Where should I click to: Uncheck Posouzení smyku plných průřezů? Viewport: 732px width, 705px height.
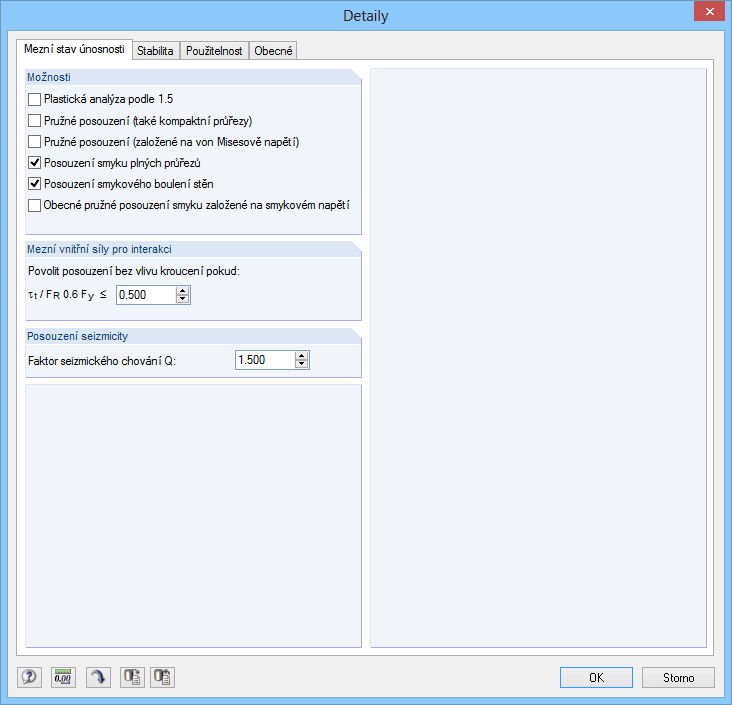pos(35,163)
